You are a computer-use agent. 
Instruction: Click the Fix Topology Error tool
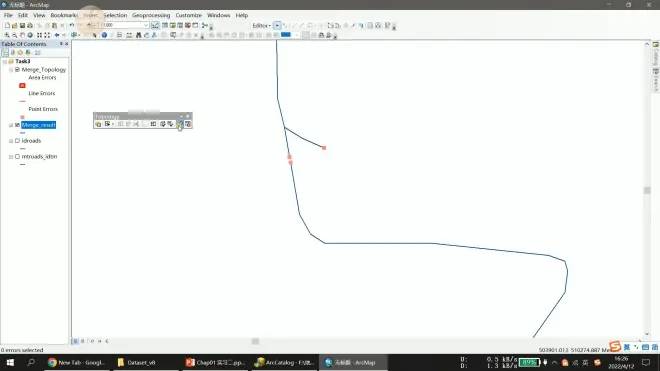(x=180, y=124)
